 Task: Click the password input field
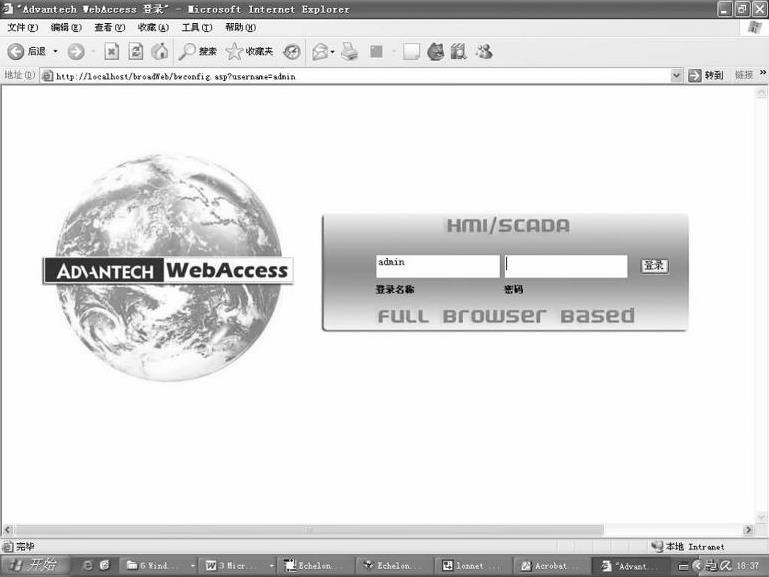click(566, 266)
